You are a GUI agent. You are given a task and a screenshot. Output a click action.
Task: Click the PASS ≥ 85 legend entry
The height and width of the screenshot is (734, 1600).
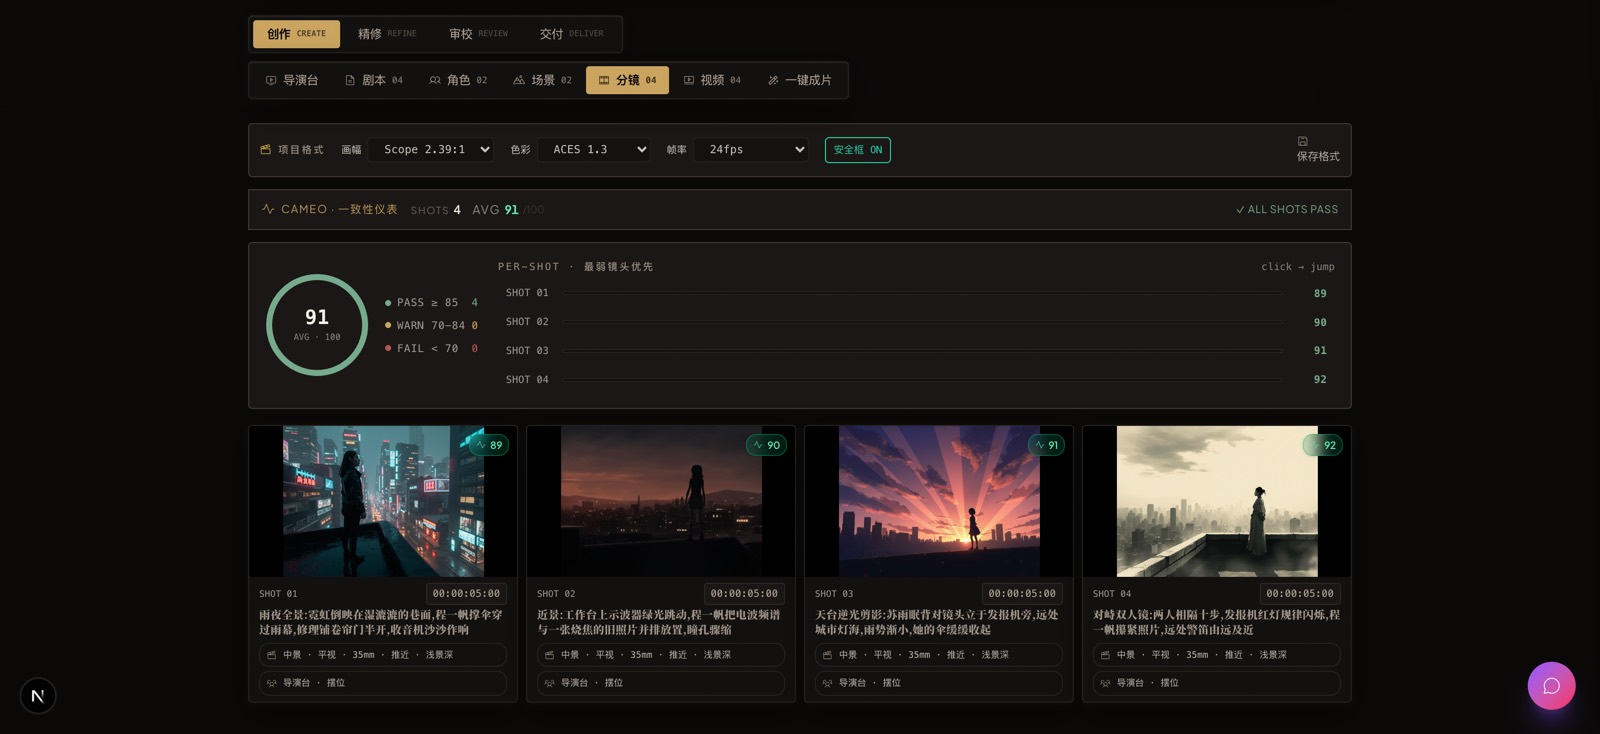pyautogui.click(x=431, y=302)
